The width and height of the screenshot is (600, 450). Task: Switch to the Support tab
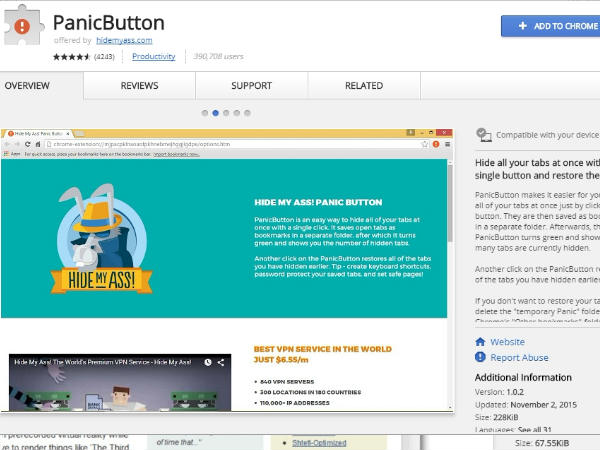[x=251, y=86]
